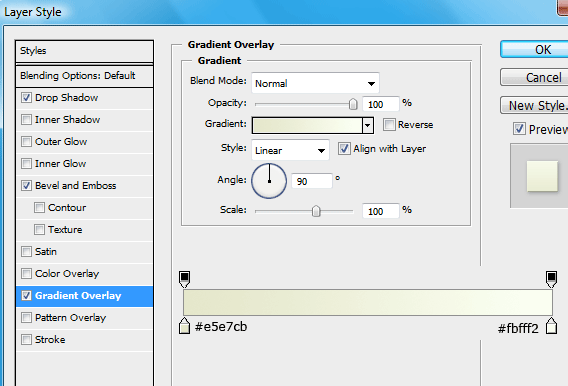
Task: Enable the Inner Shadow checkbox
Action: (x=26, y=119)
